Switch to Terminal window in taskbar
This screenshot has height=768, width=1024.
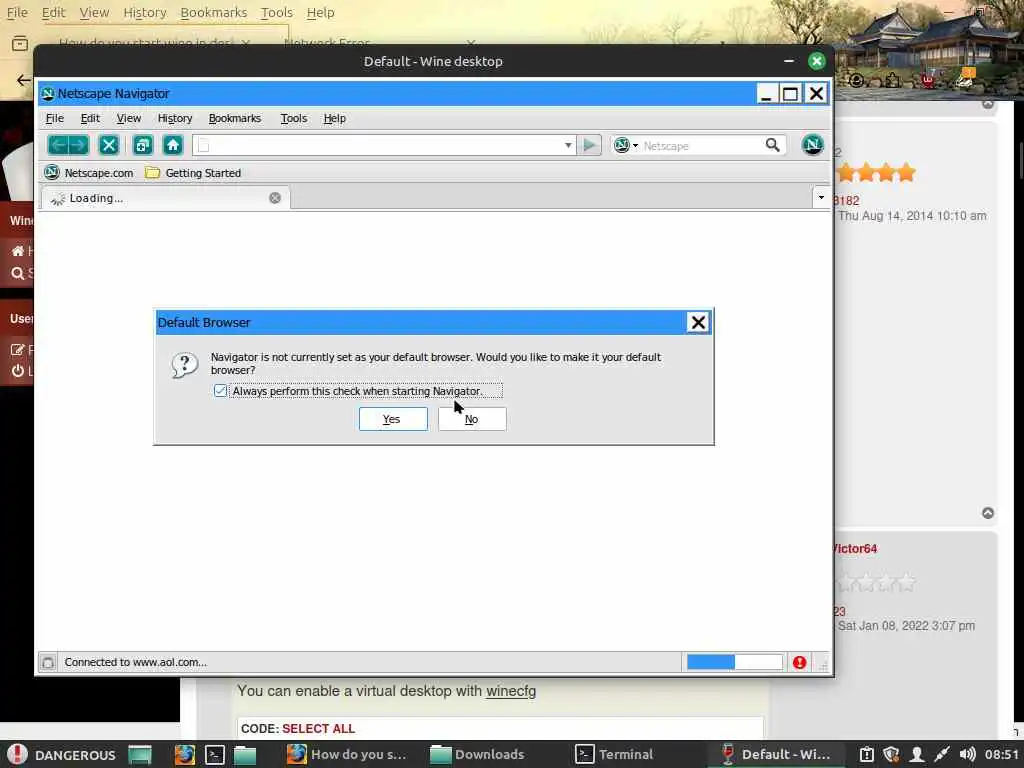[x=614, y=754]
